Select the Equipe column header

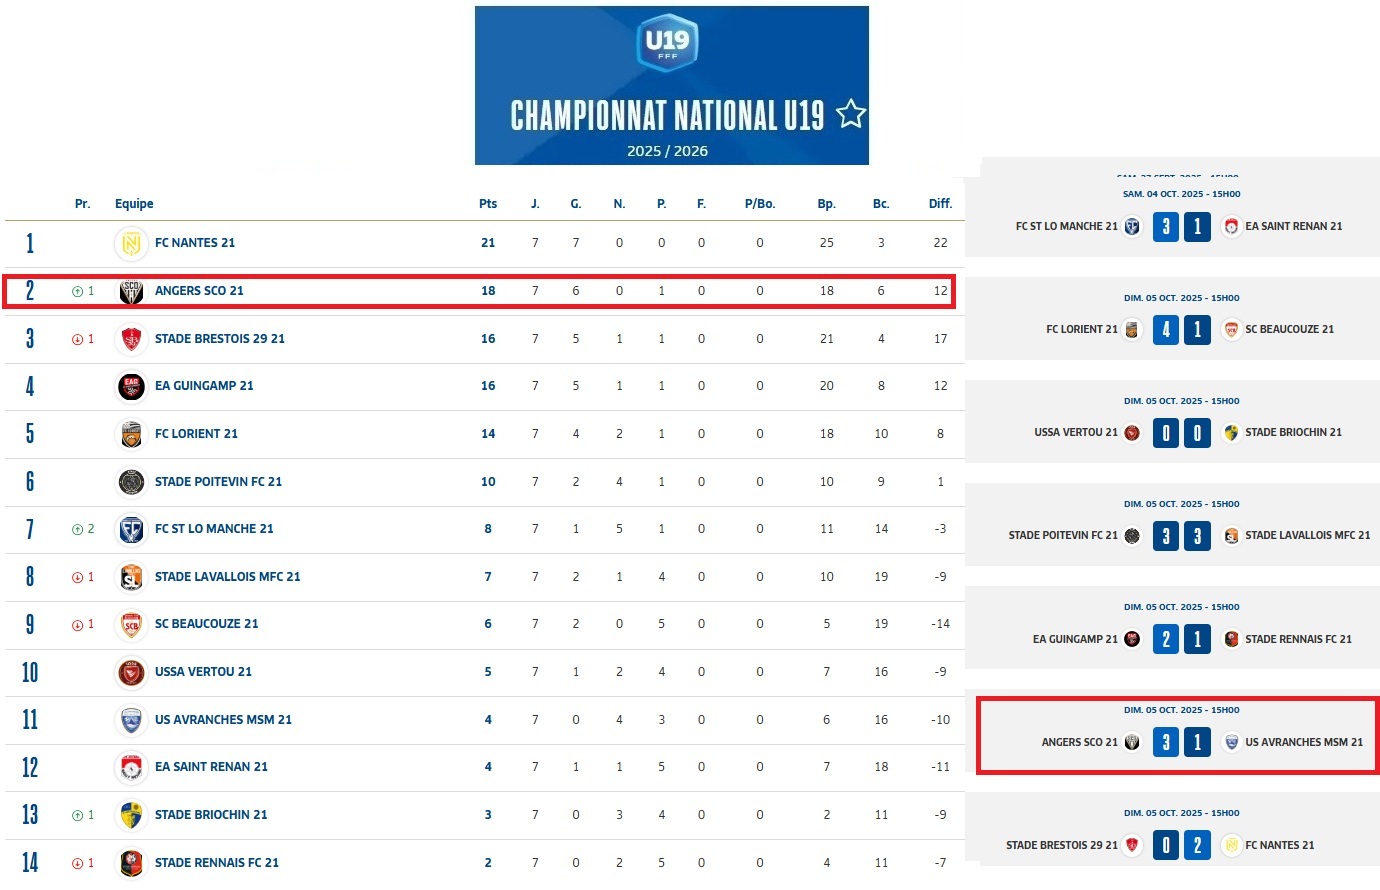click(134, 204)
